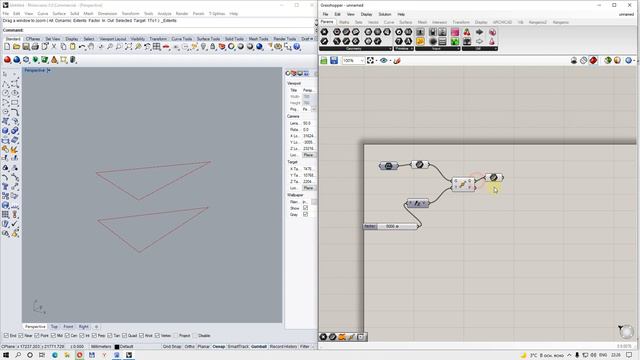
Task: Click the Print icon in Rhino toolbar
Action: (x=35, y=47)
